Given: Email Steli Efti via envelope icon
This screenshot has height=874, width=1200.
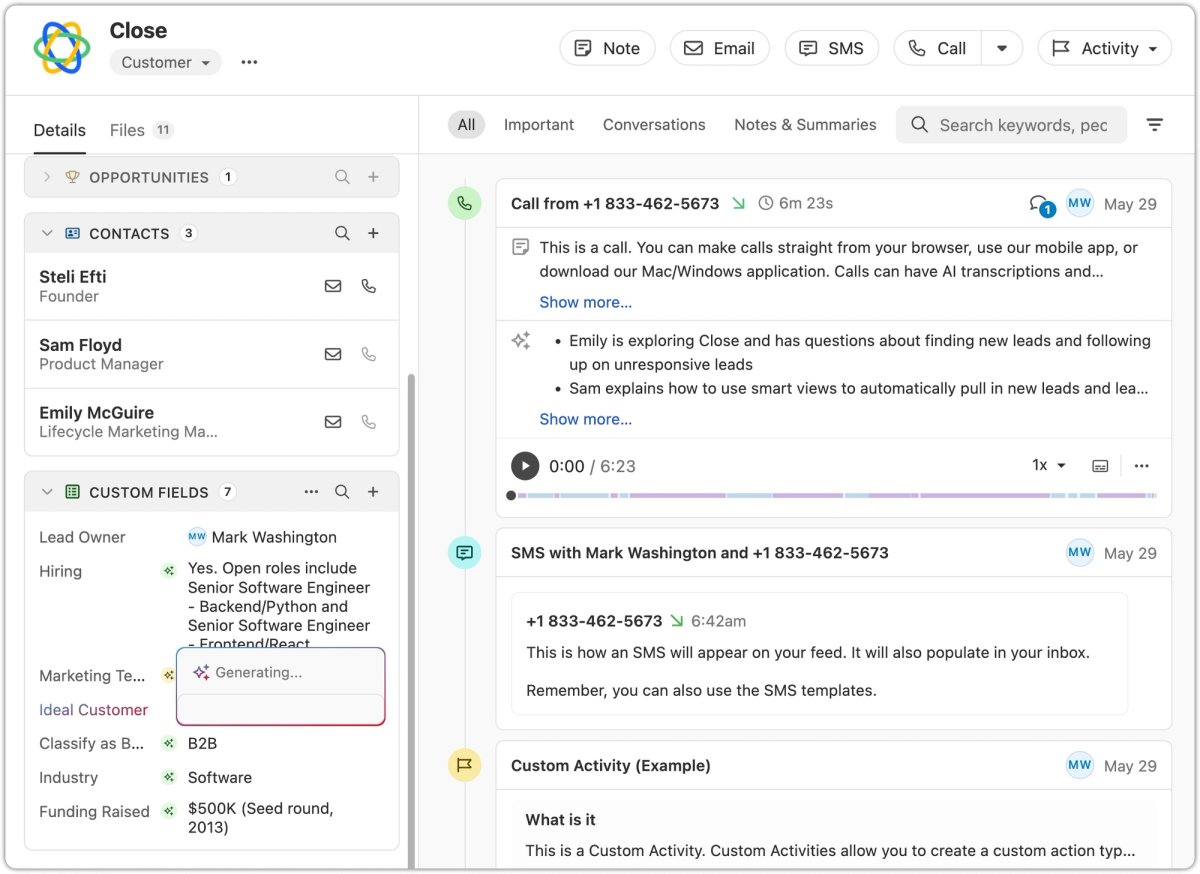Looking at the screenshot, I should (x=333, y=286).
